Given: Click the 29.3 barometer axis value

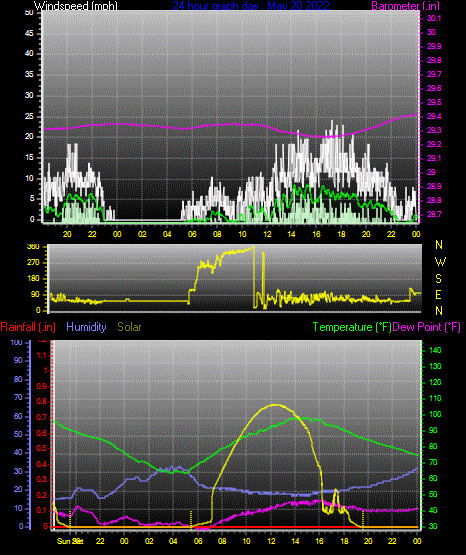Looking at the screenshot, I should pyautogui.click(x=434, y=130).
